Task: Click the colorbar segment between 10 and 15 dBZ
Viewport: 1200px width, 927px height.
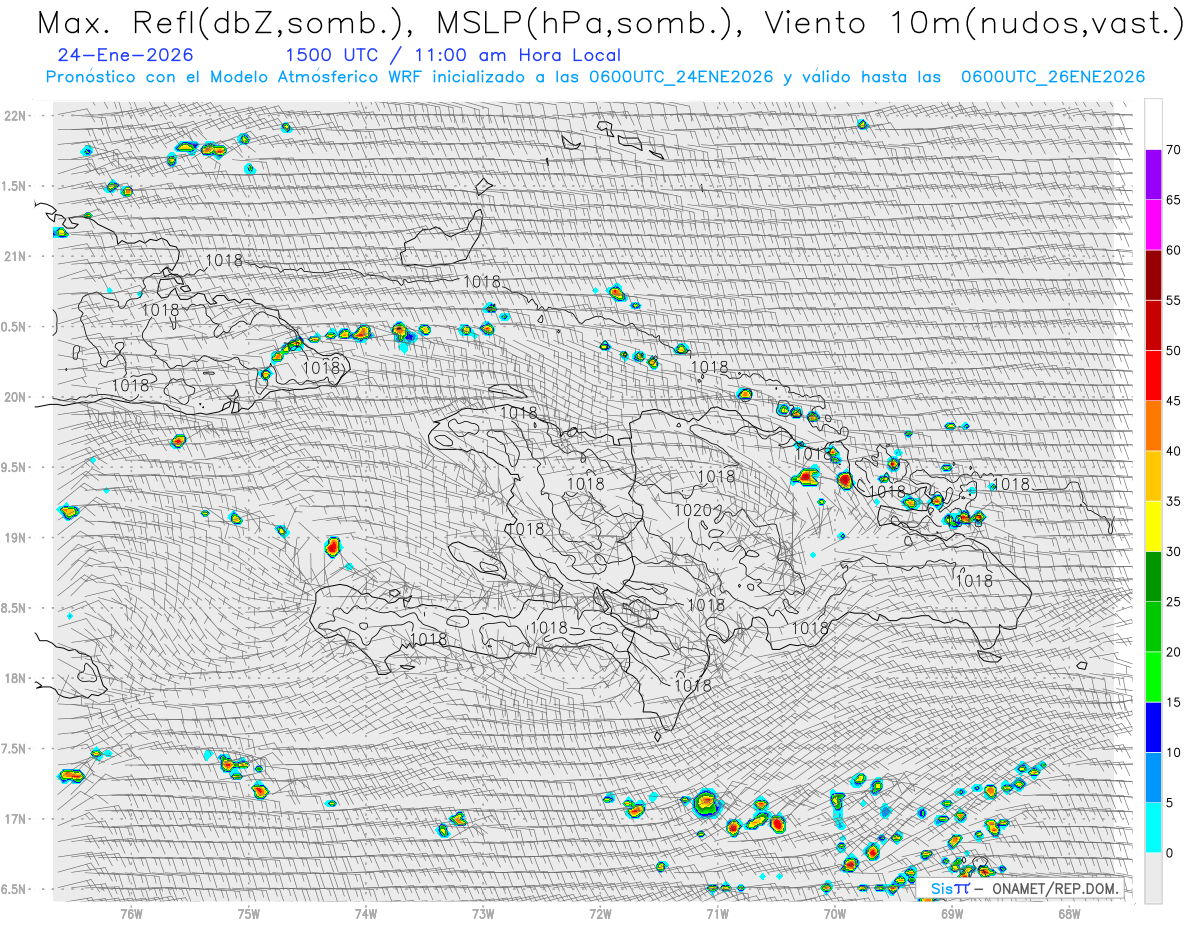Action: (1153, 727)
